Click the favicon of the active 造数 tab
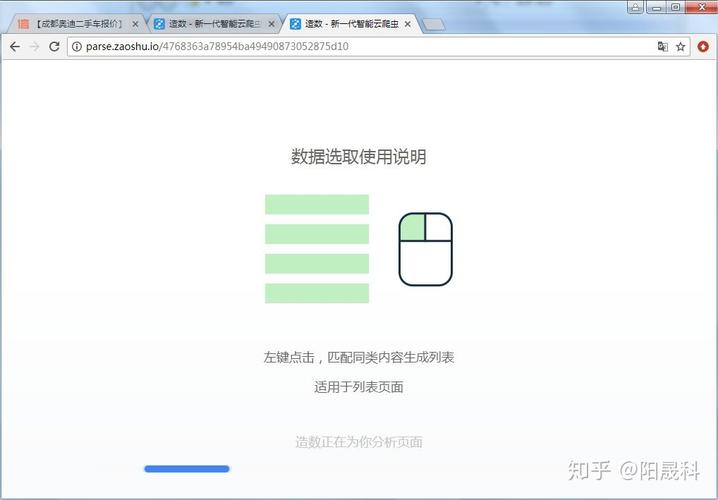 coord(296,24)
